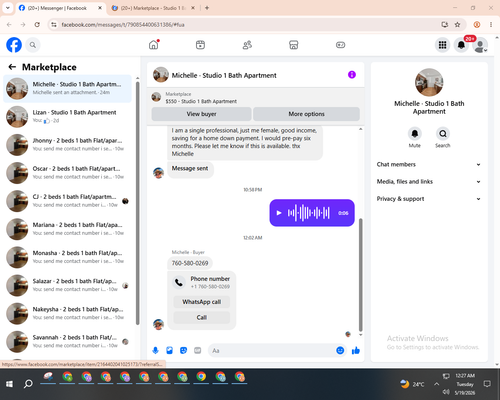Open the Reels video icon
The image size is (500, 400).
tap(200, 45)
